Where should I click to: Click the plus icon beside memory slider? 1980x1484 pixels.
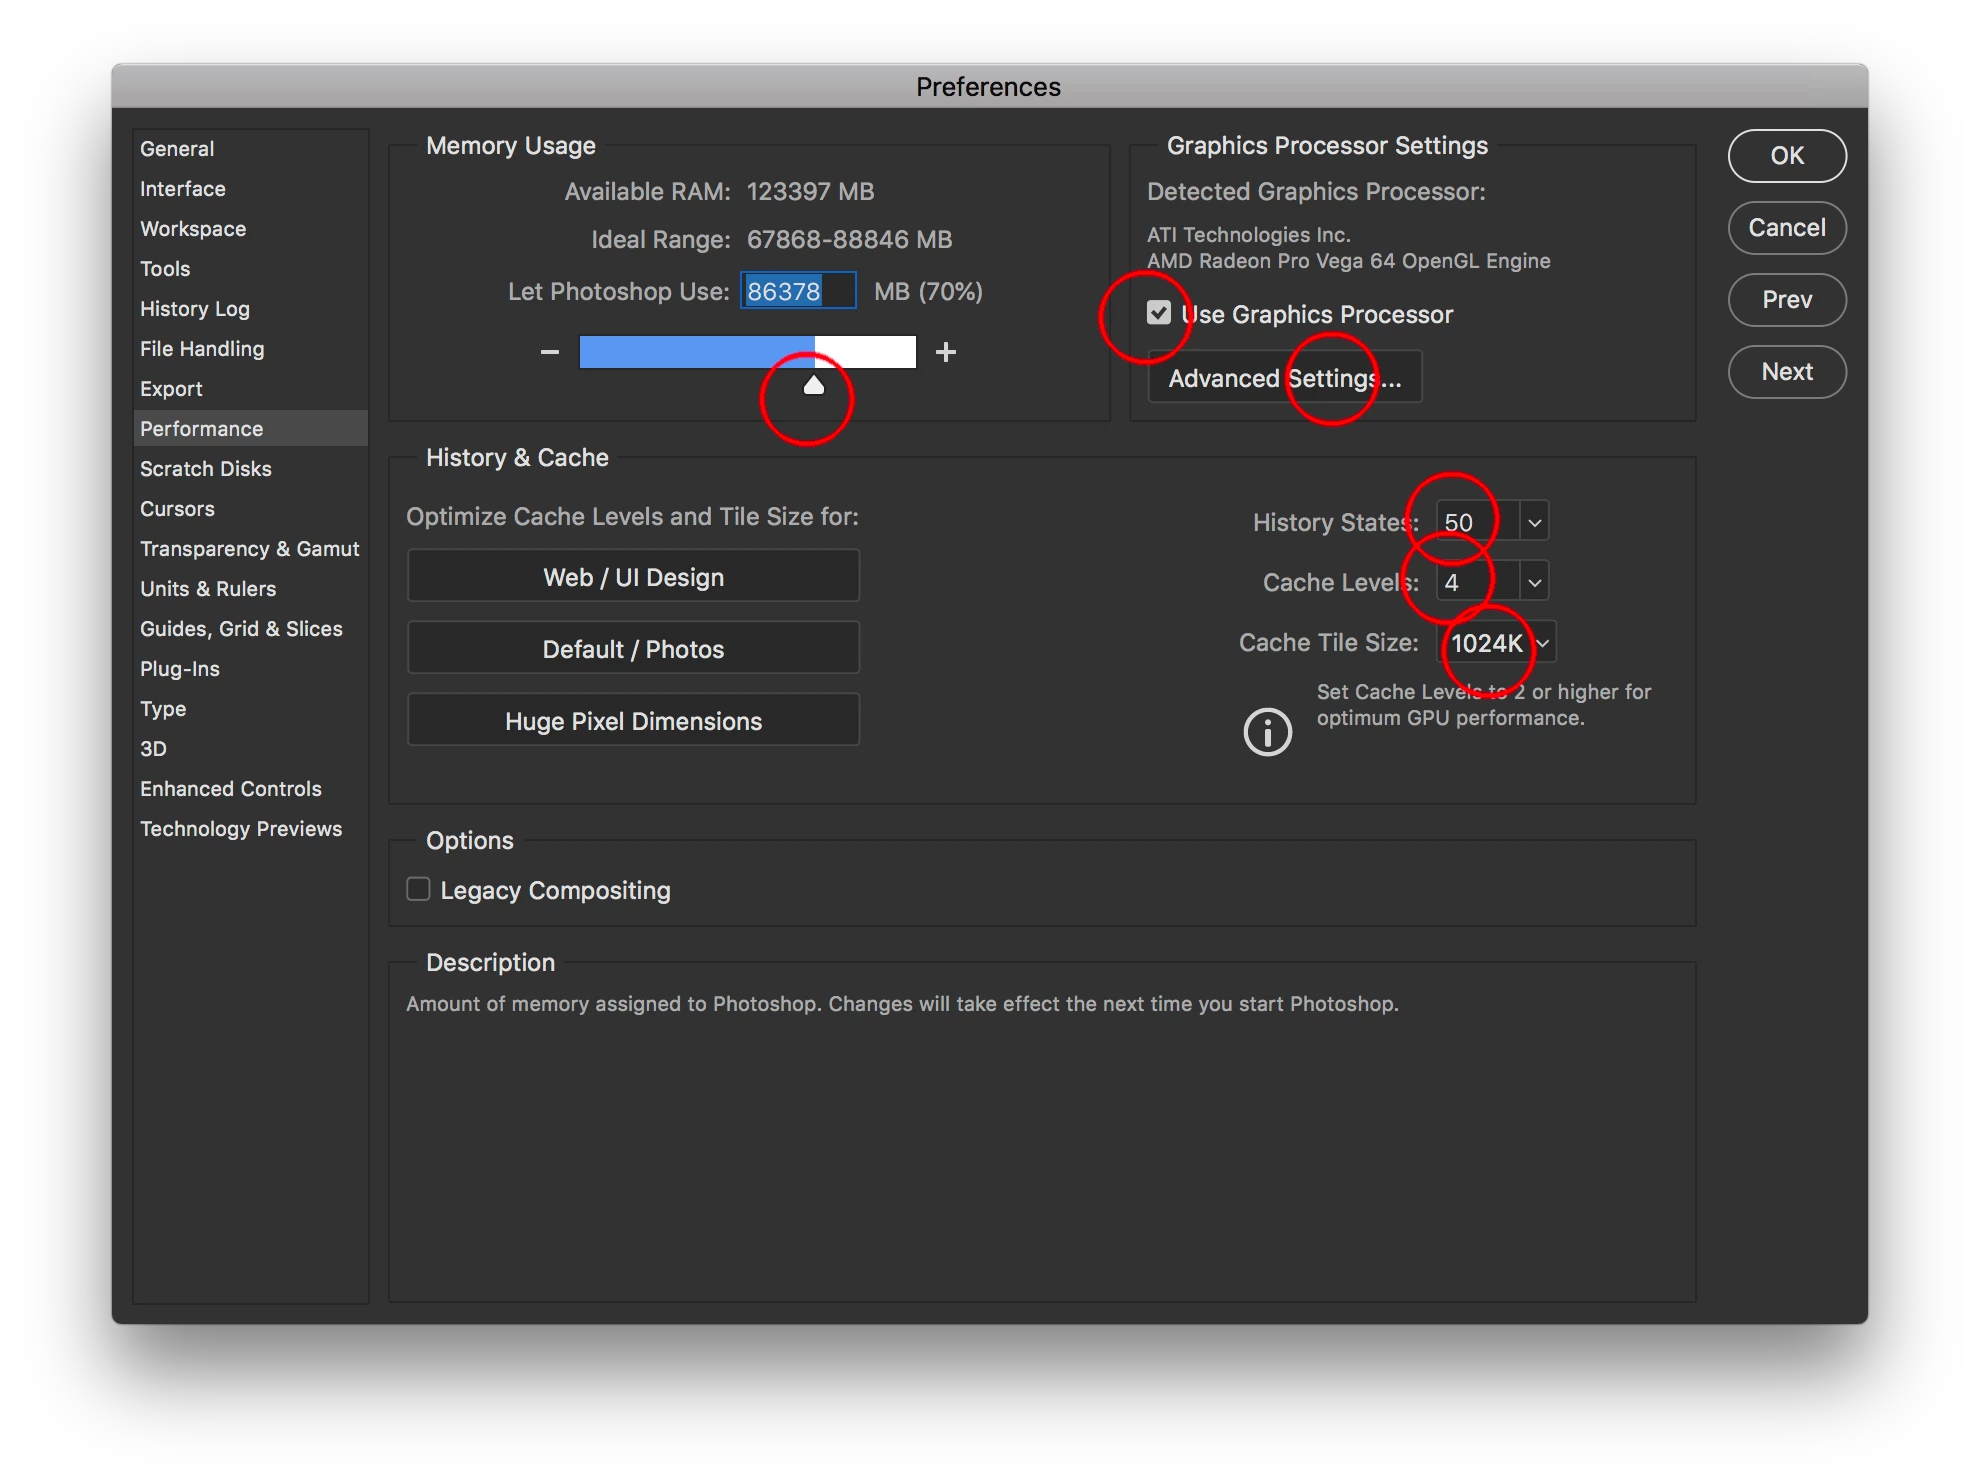click(945, 352)
